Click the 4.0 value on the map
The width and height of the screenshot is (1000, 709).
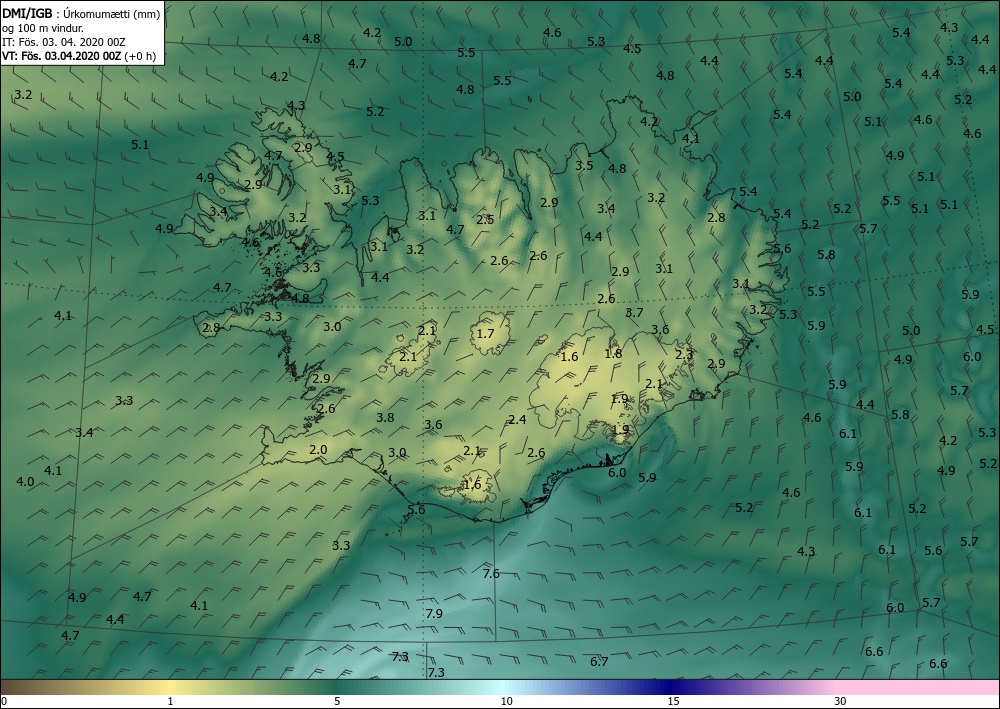click(25, 481)
